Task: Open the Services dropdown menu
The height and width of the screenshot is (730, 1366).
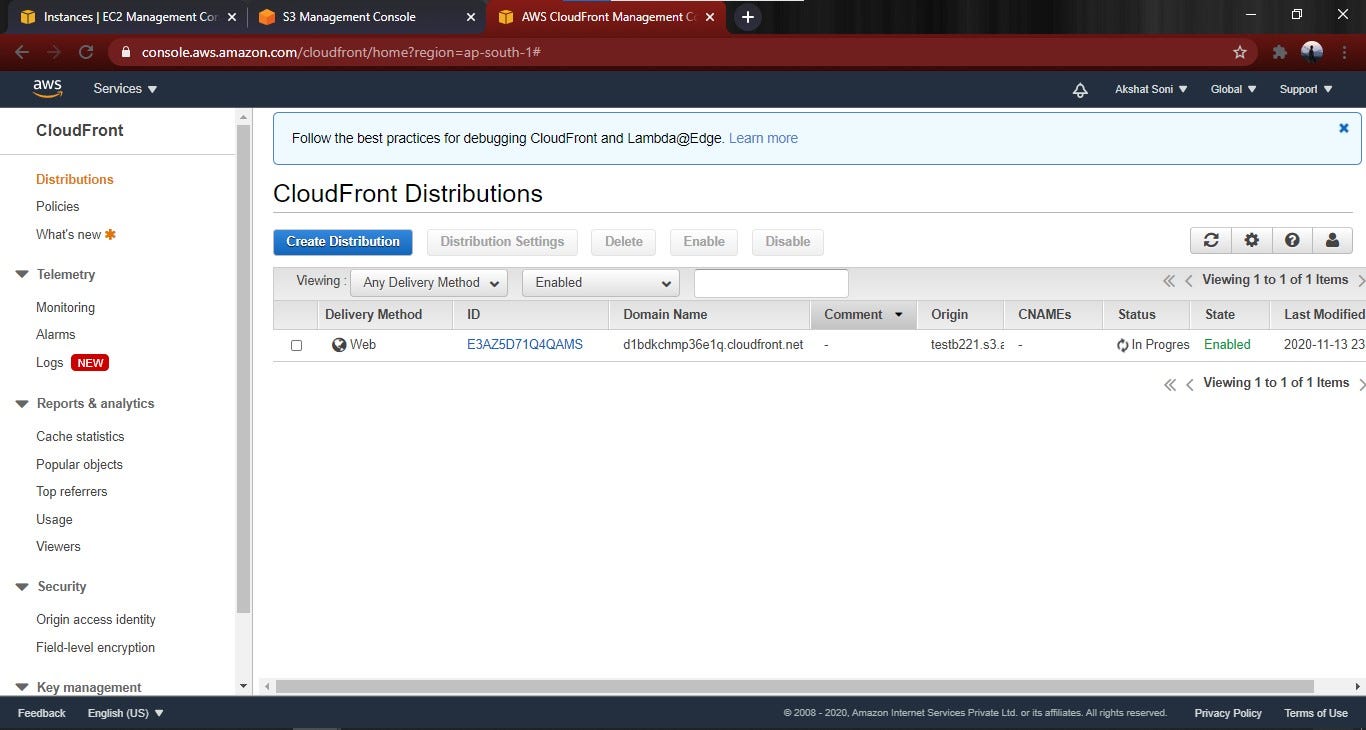Action: coord(125,89)
